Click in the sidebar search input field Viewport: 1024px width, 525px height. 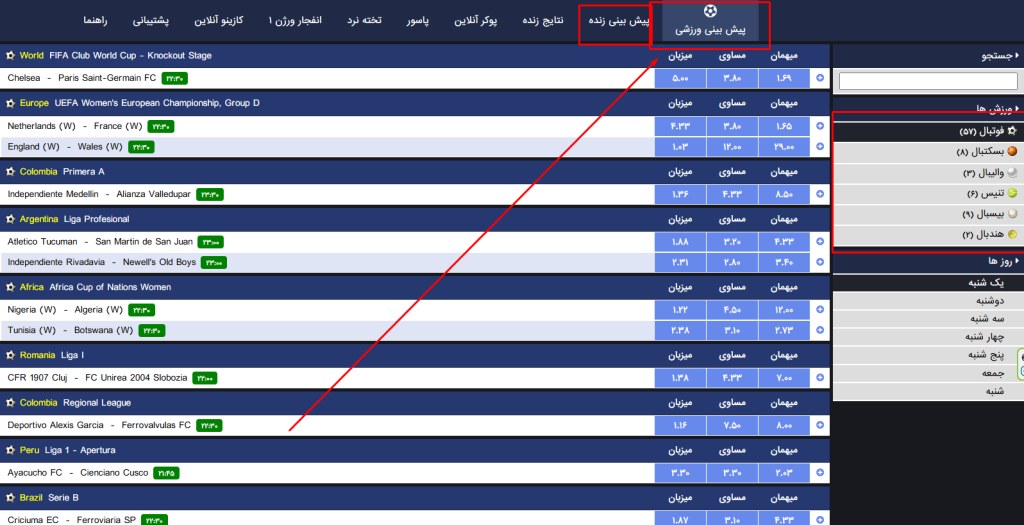928,81
